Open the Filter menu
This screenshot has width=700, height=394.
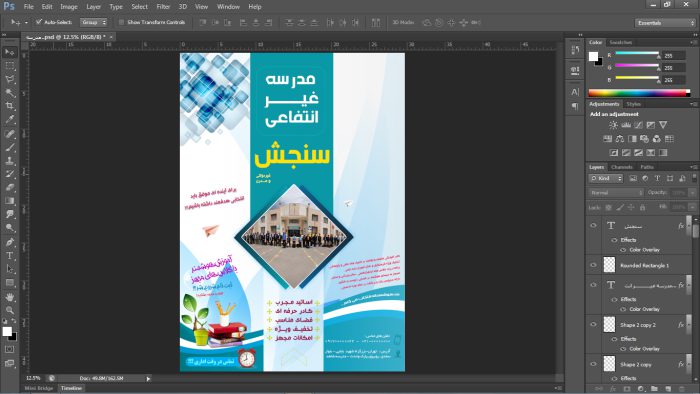tap(163, 7)
